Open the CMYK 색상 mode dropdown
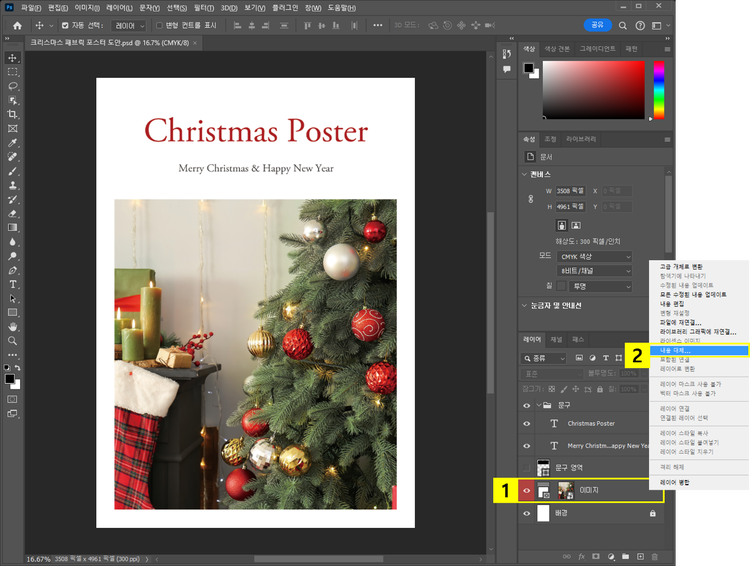 (x=595, y=256)
